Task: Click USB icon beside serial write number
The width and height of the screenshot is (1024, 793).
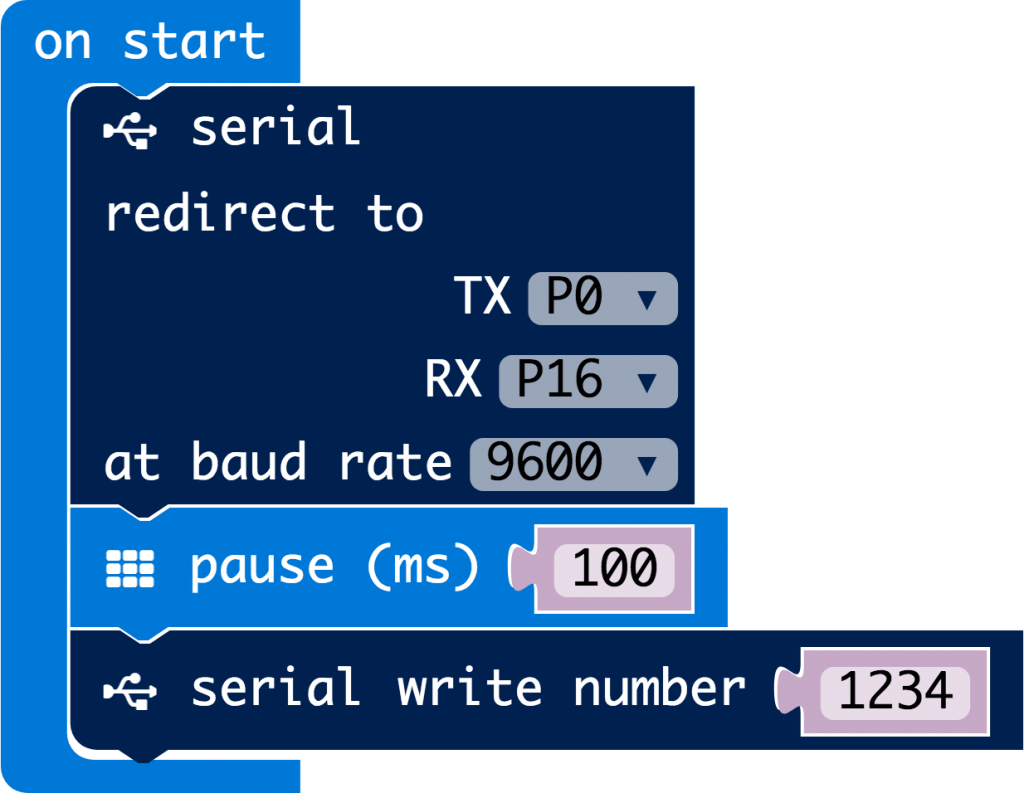Action: 130,689
